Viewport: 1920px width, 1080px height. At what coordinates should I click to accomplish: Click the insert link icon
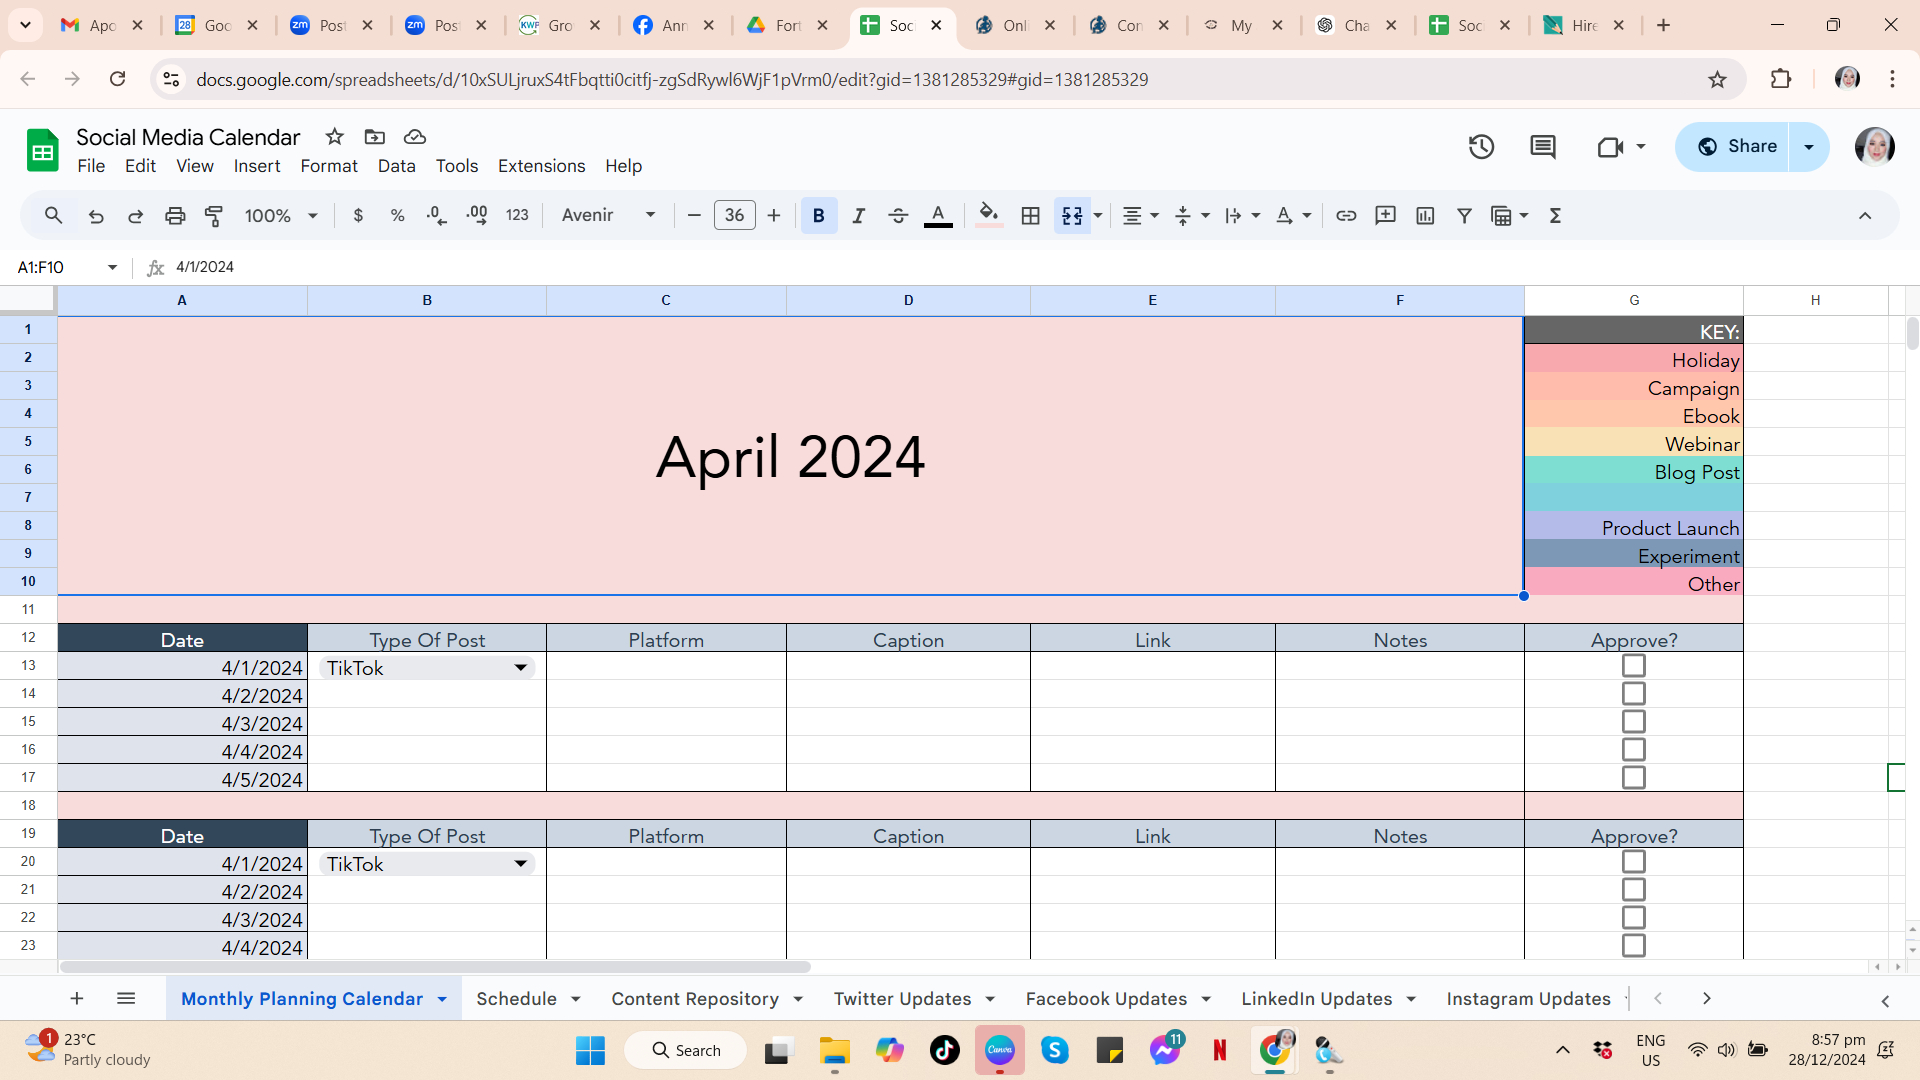point(1346,215)
